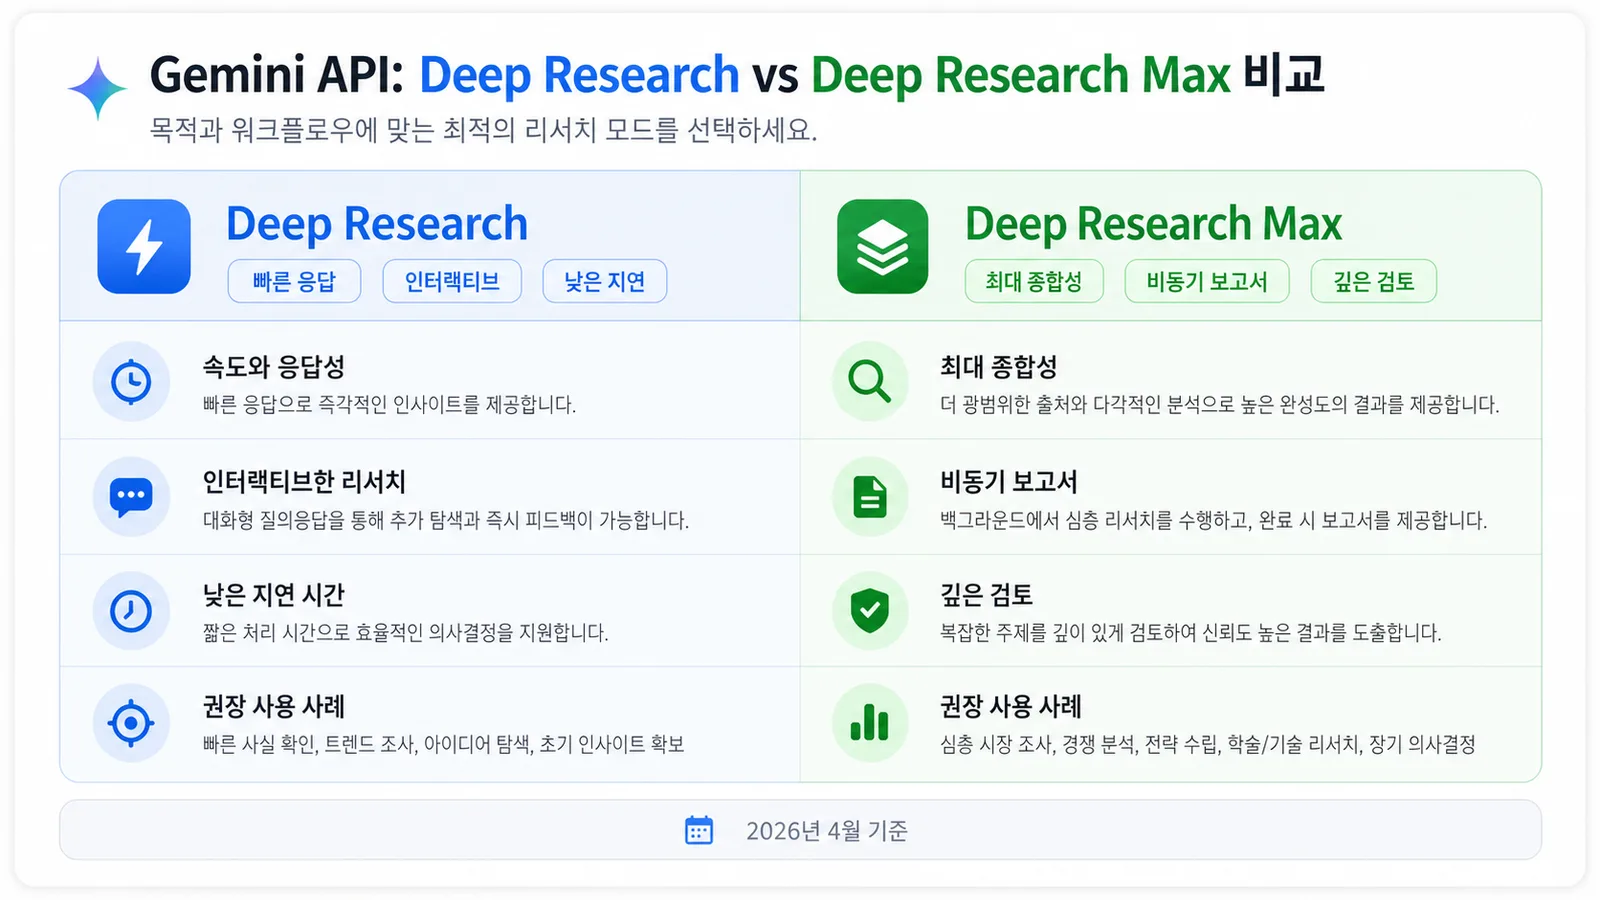Select the 인터랙티브 tag
Image resolution: width=1600 pixels, height=900 pixels.
pyautogui.click(x=452, y=281)
